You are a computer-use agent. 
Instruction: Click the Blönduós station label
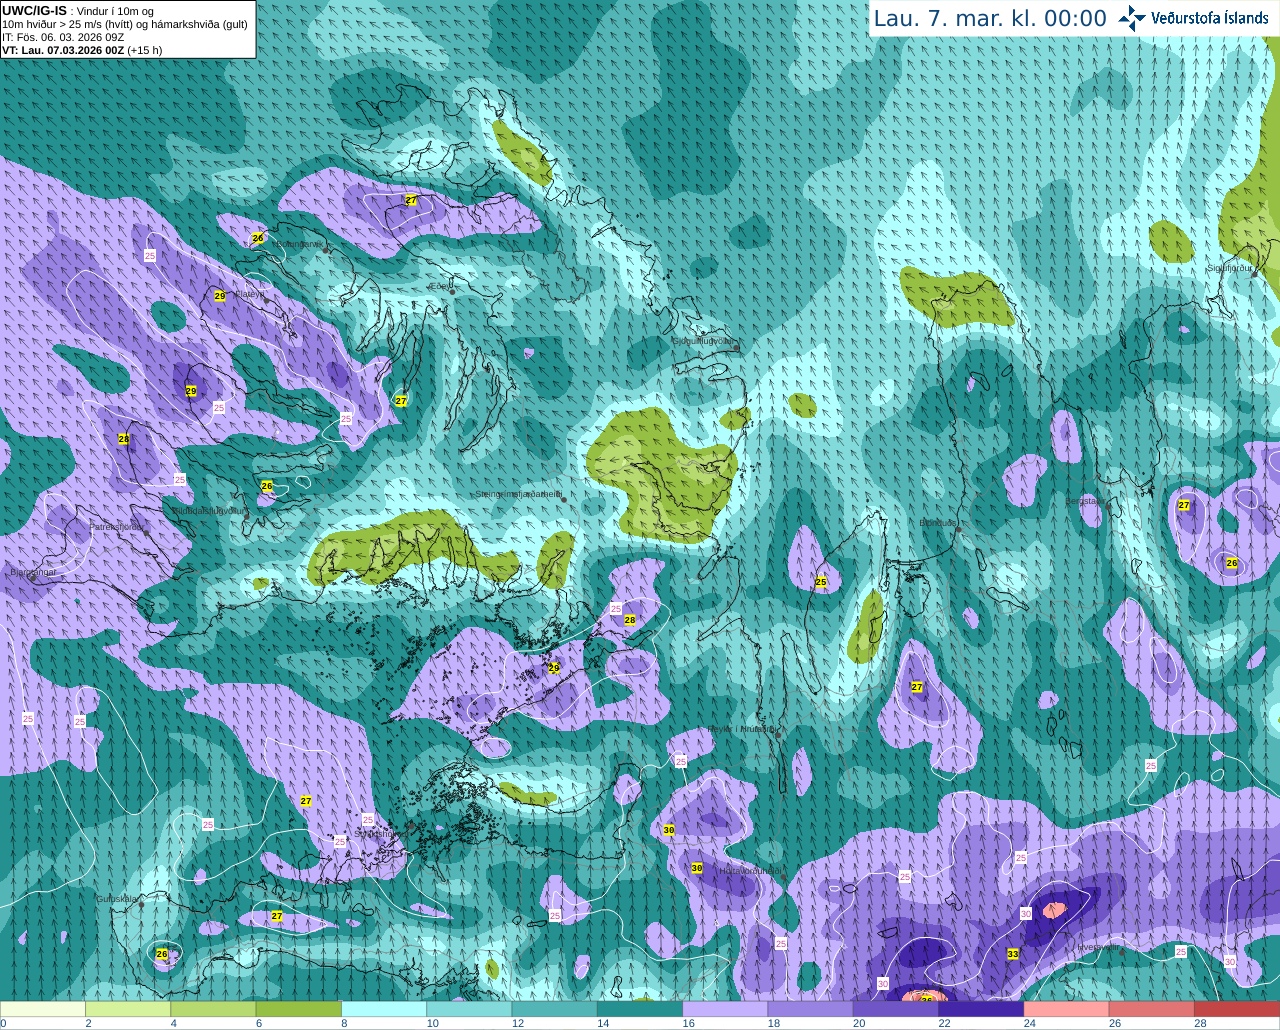pyautogui.click(x=938, y=522)
